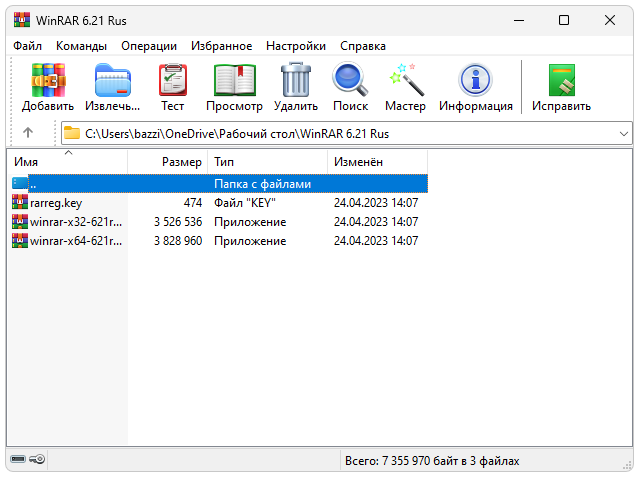Open the Просмотр (View) book icon
Viewport: 636px width, 477px height.
(234, 80)
